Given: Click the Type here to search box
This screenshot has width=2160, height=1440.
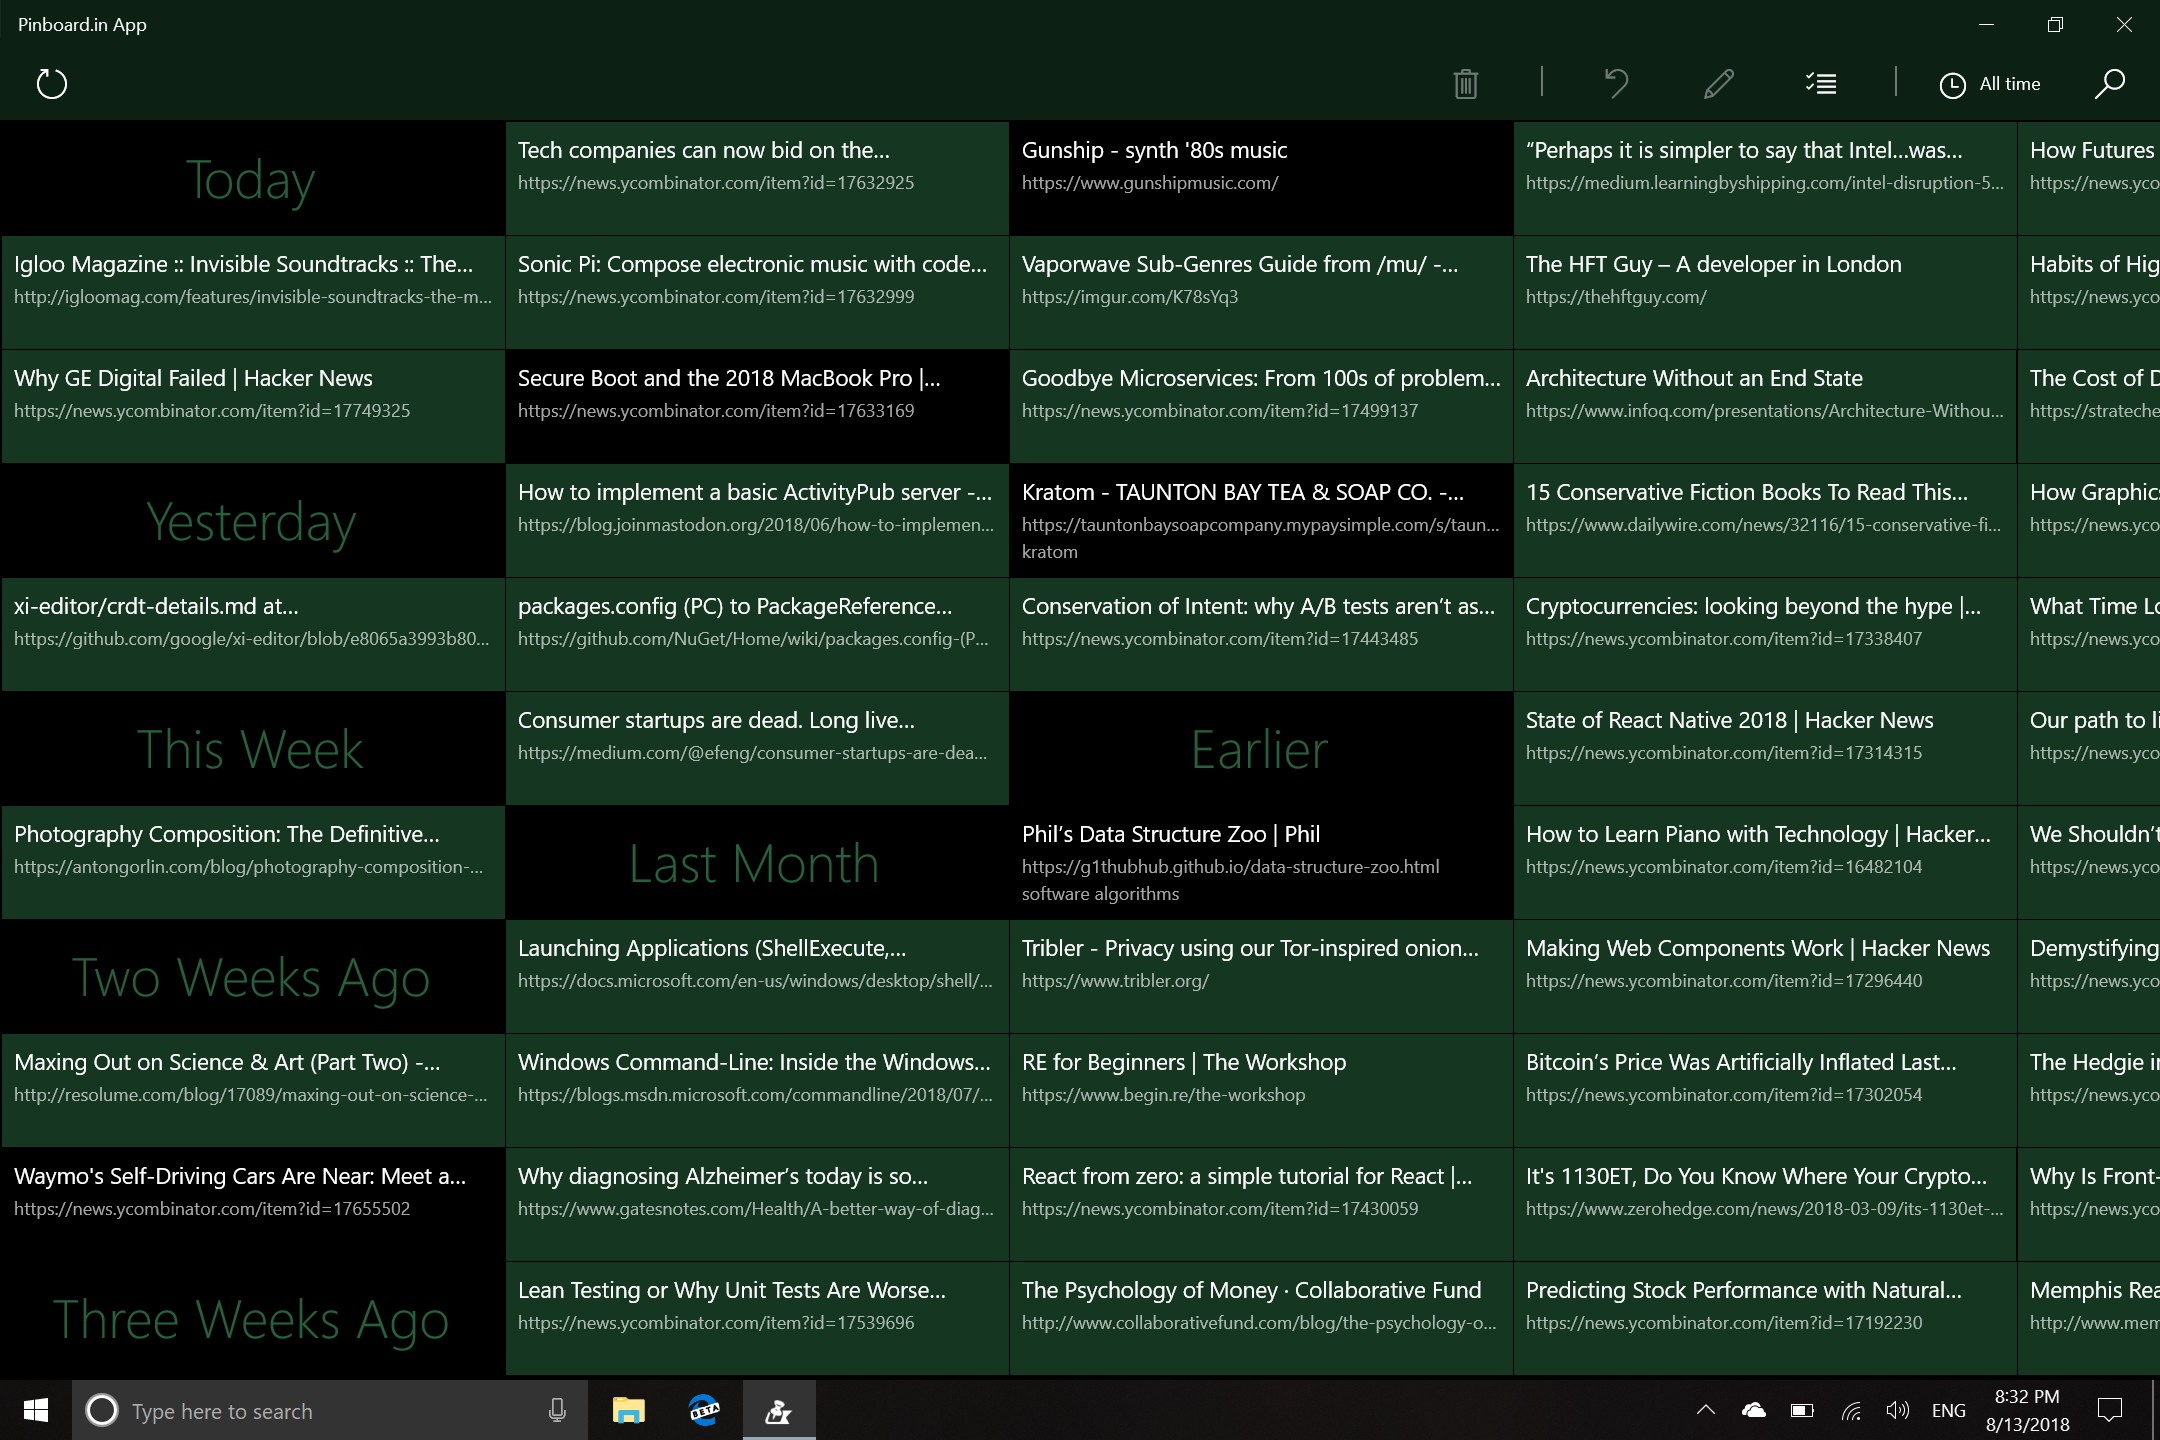Looking at the screenshot, I should (x=330, y=1410).
